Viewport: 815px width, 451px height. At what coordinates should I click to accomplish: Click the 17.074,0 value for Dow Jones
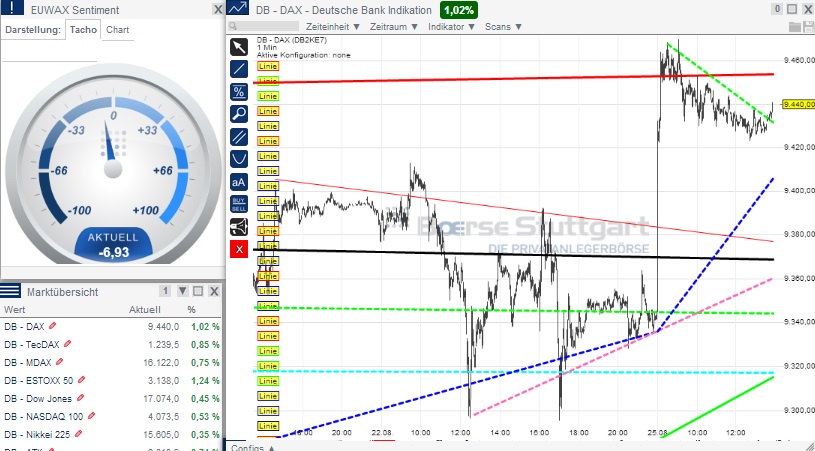pos(162,399)
